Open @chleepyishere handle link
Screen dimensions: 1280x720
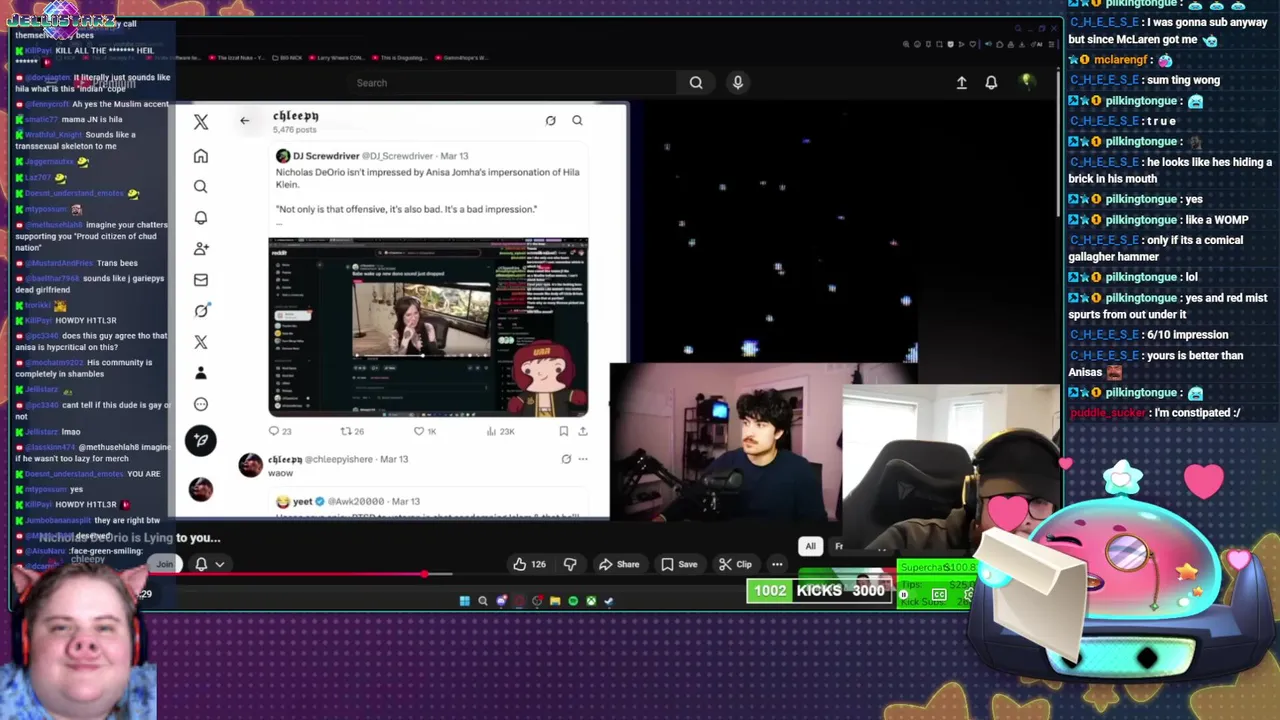pos(338,459)
